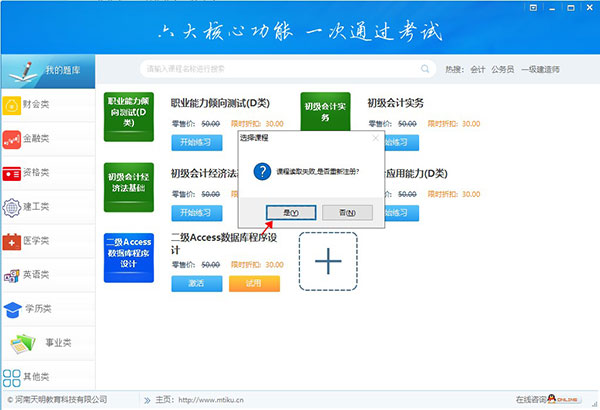The width and height of the screenshot is (600, 410).
Task: Open the 英语类 category icon
Action: point(12,275)
